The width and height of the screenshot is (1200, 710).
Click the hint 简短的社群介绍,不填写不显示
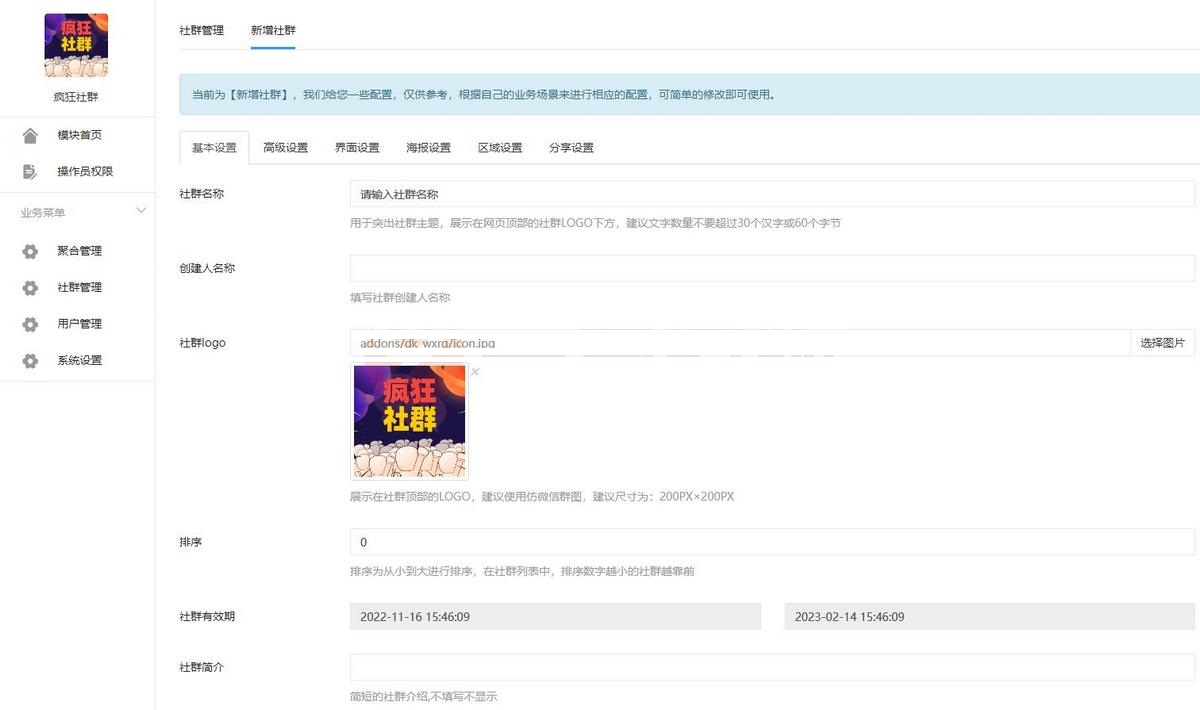pos(423,696)
